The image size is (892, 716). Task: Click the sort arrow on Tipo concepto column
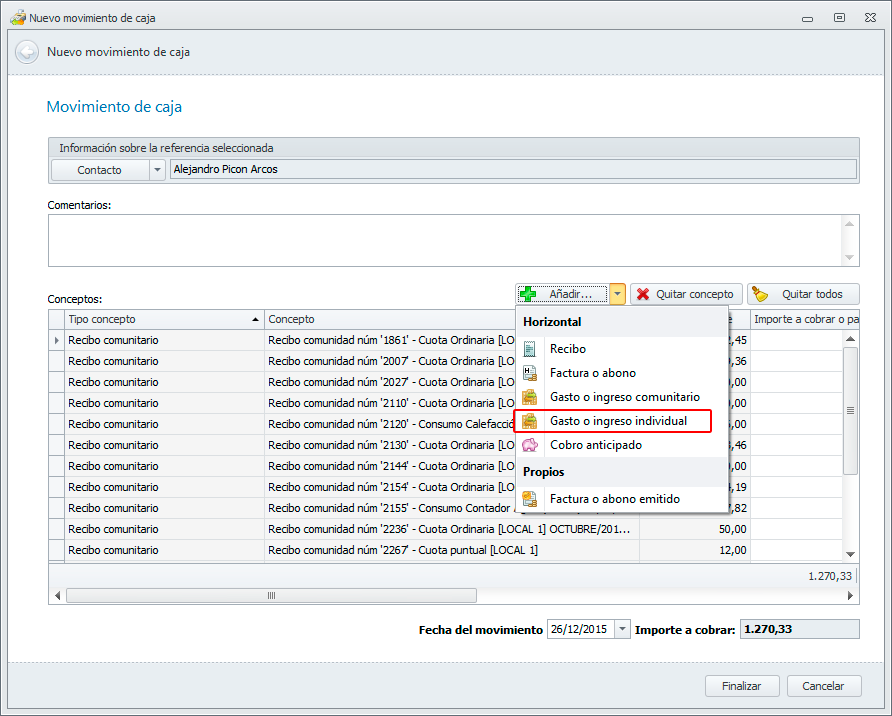255,320
